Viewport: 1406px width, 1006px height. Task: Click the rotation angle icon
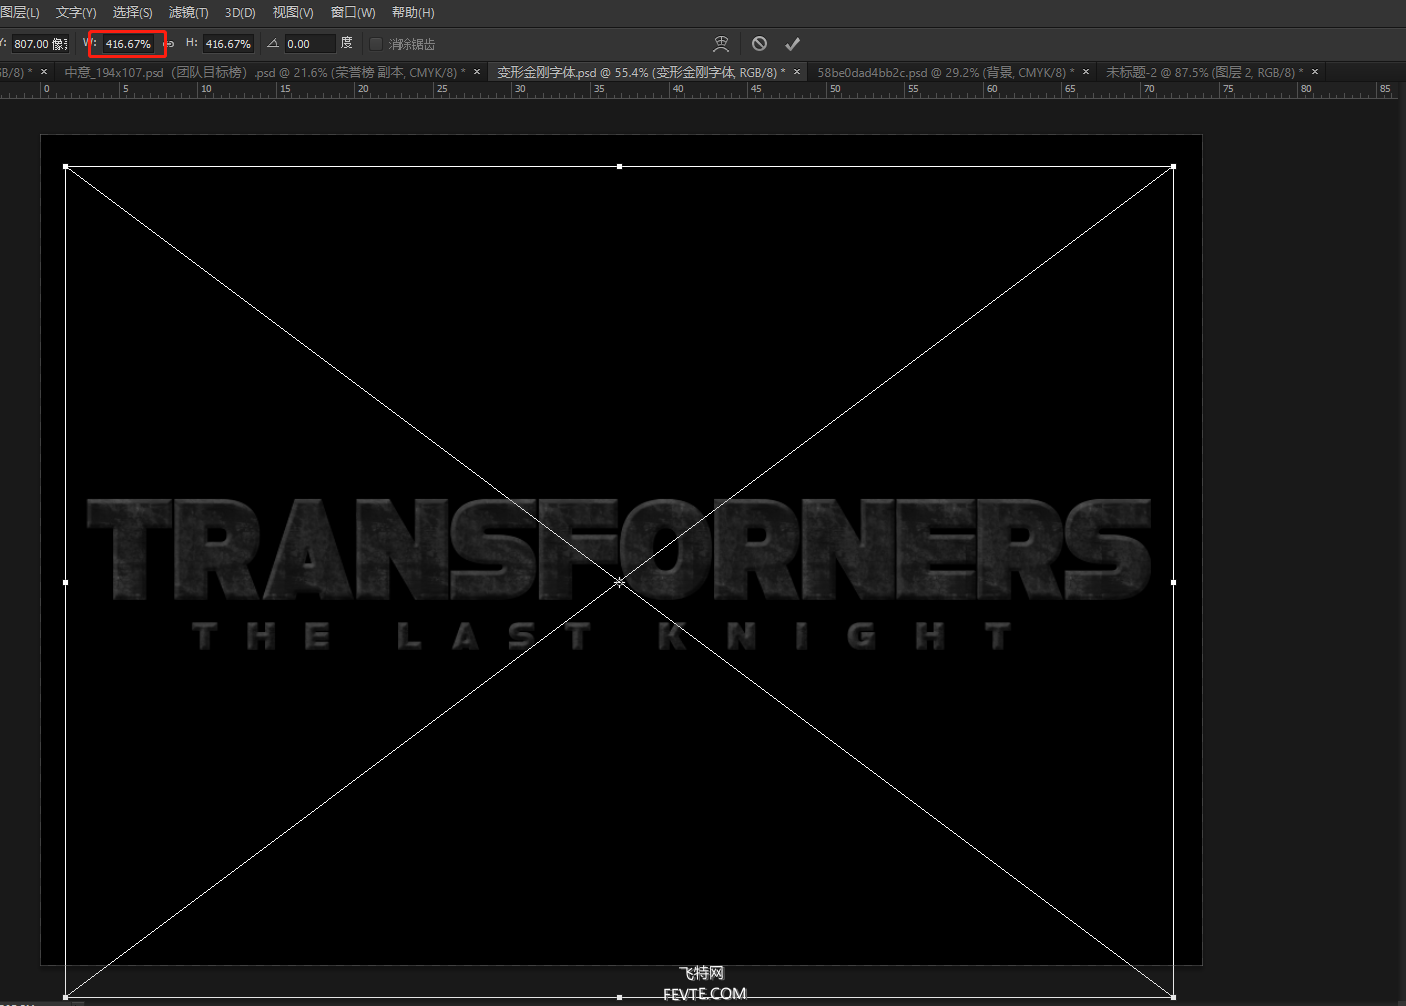(x=272, y=44)
